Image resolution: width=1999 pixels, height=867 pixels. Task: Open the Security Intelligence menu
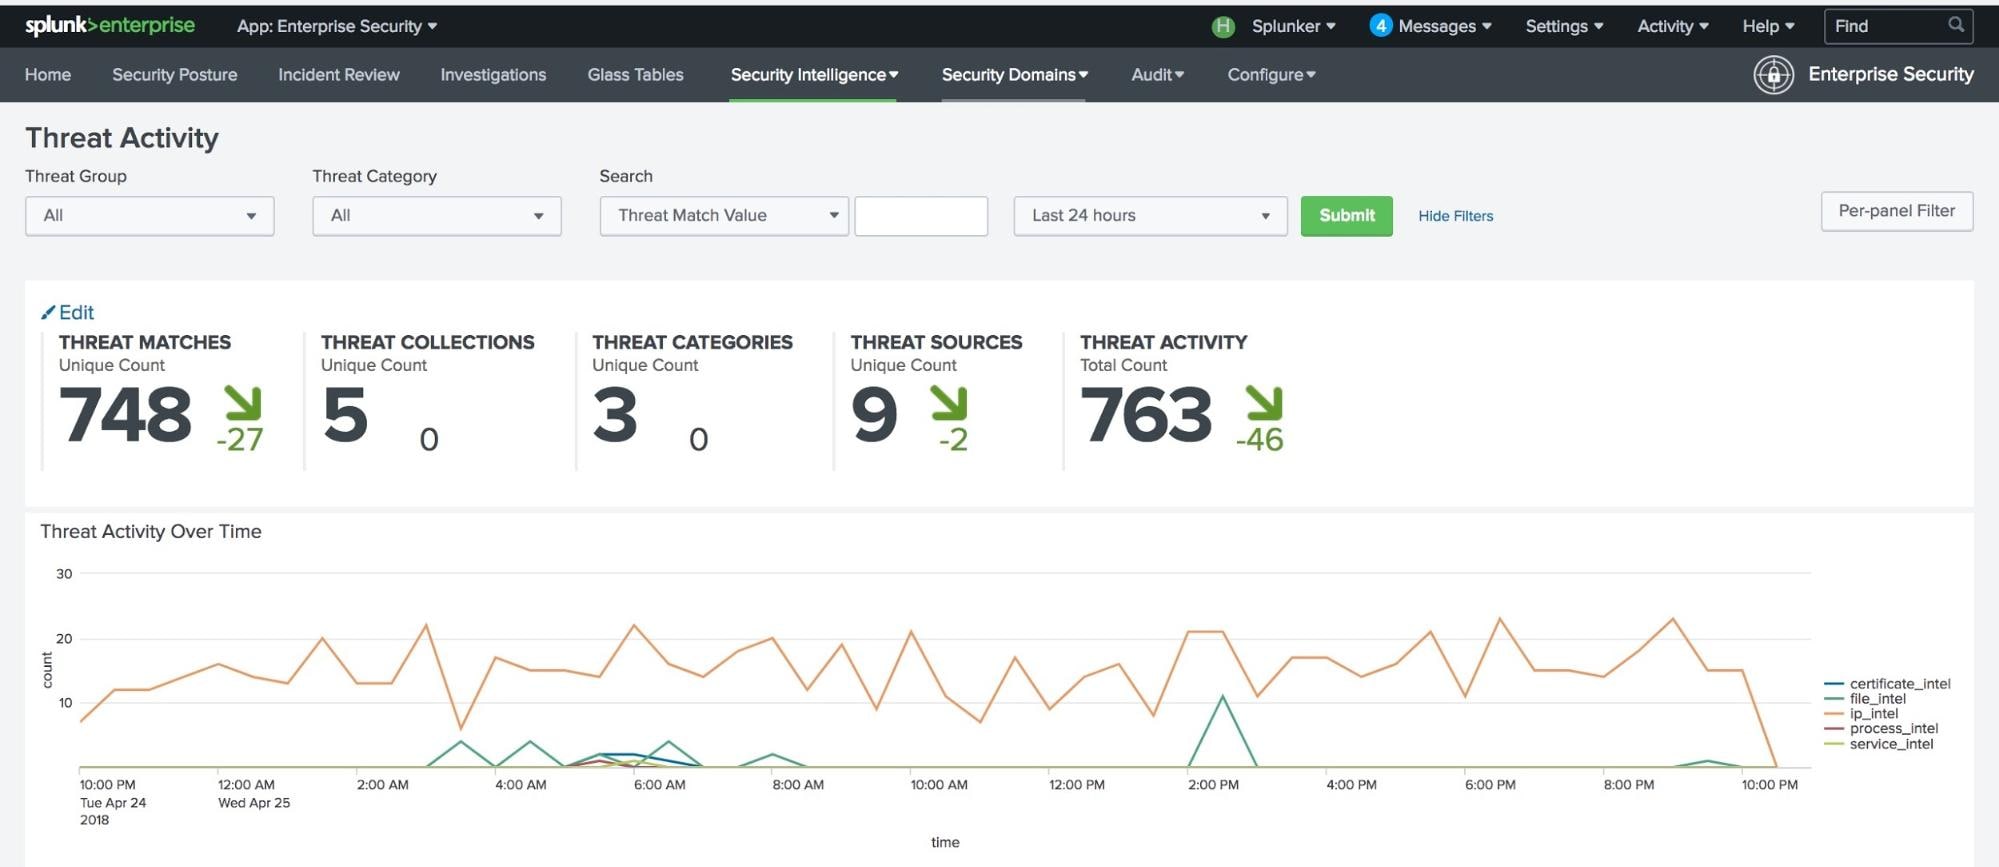[814, 75]
